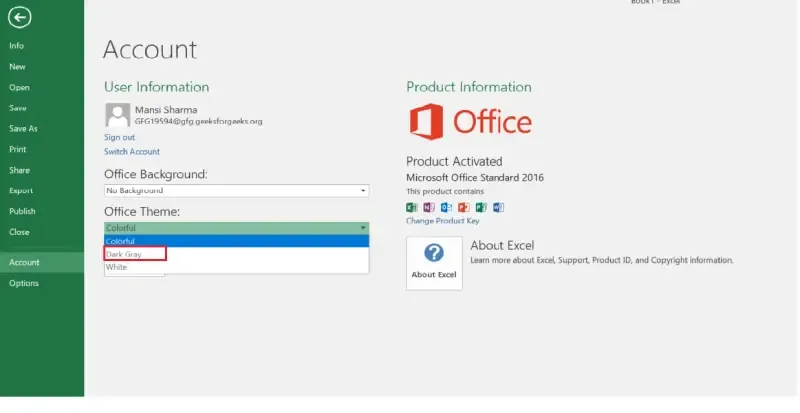The width and height of the screenshot is (800, 413).
Task: Open the Office Background dropdown
Action: tap(236, 190)
